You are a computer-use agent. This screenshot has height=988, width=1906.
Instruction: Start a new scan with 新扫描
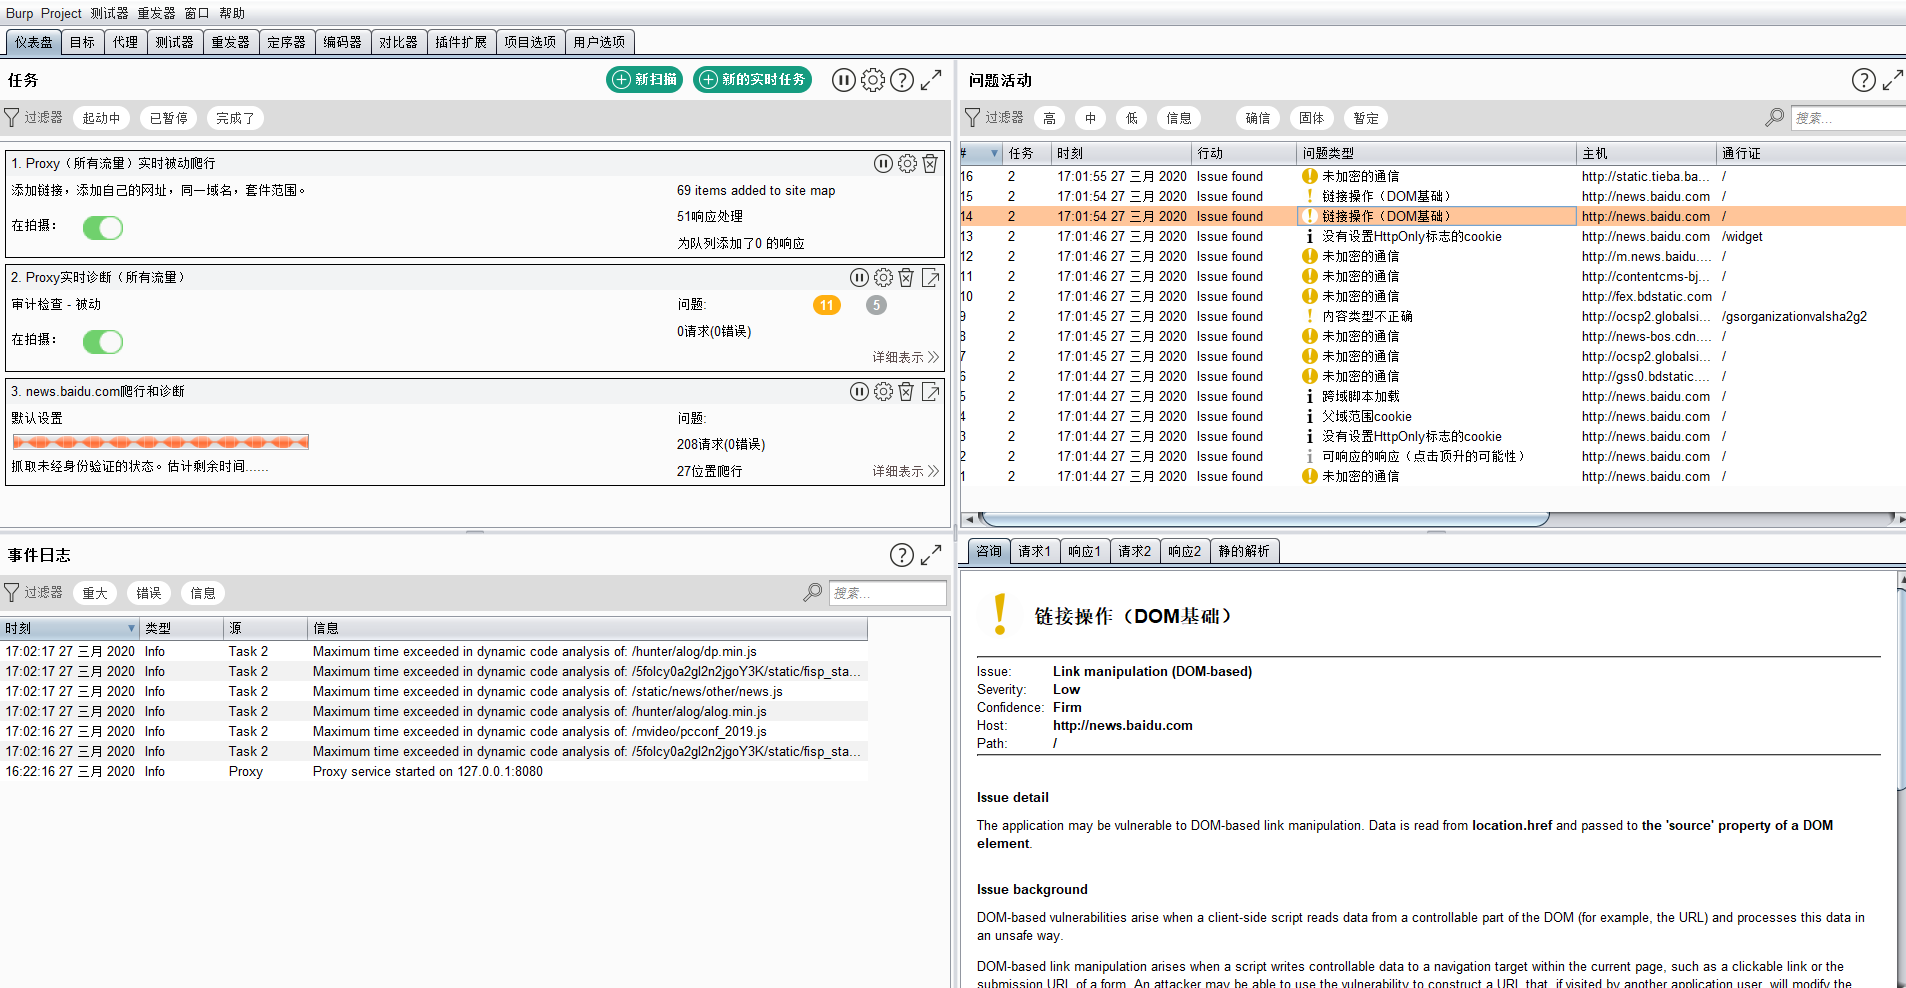click(645, 80)
